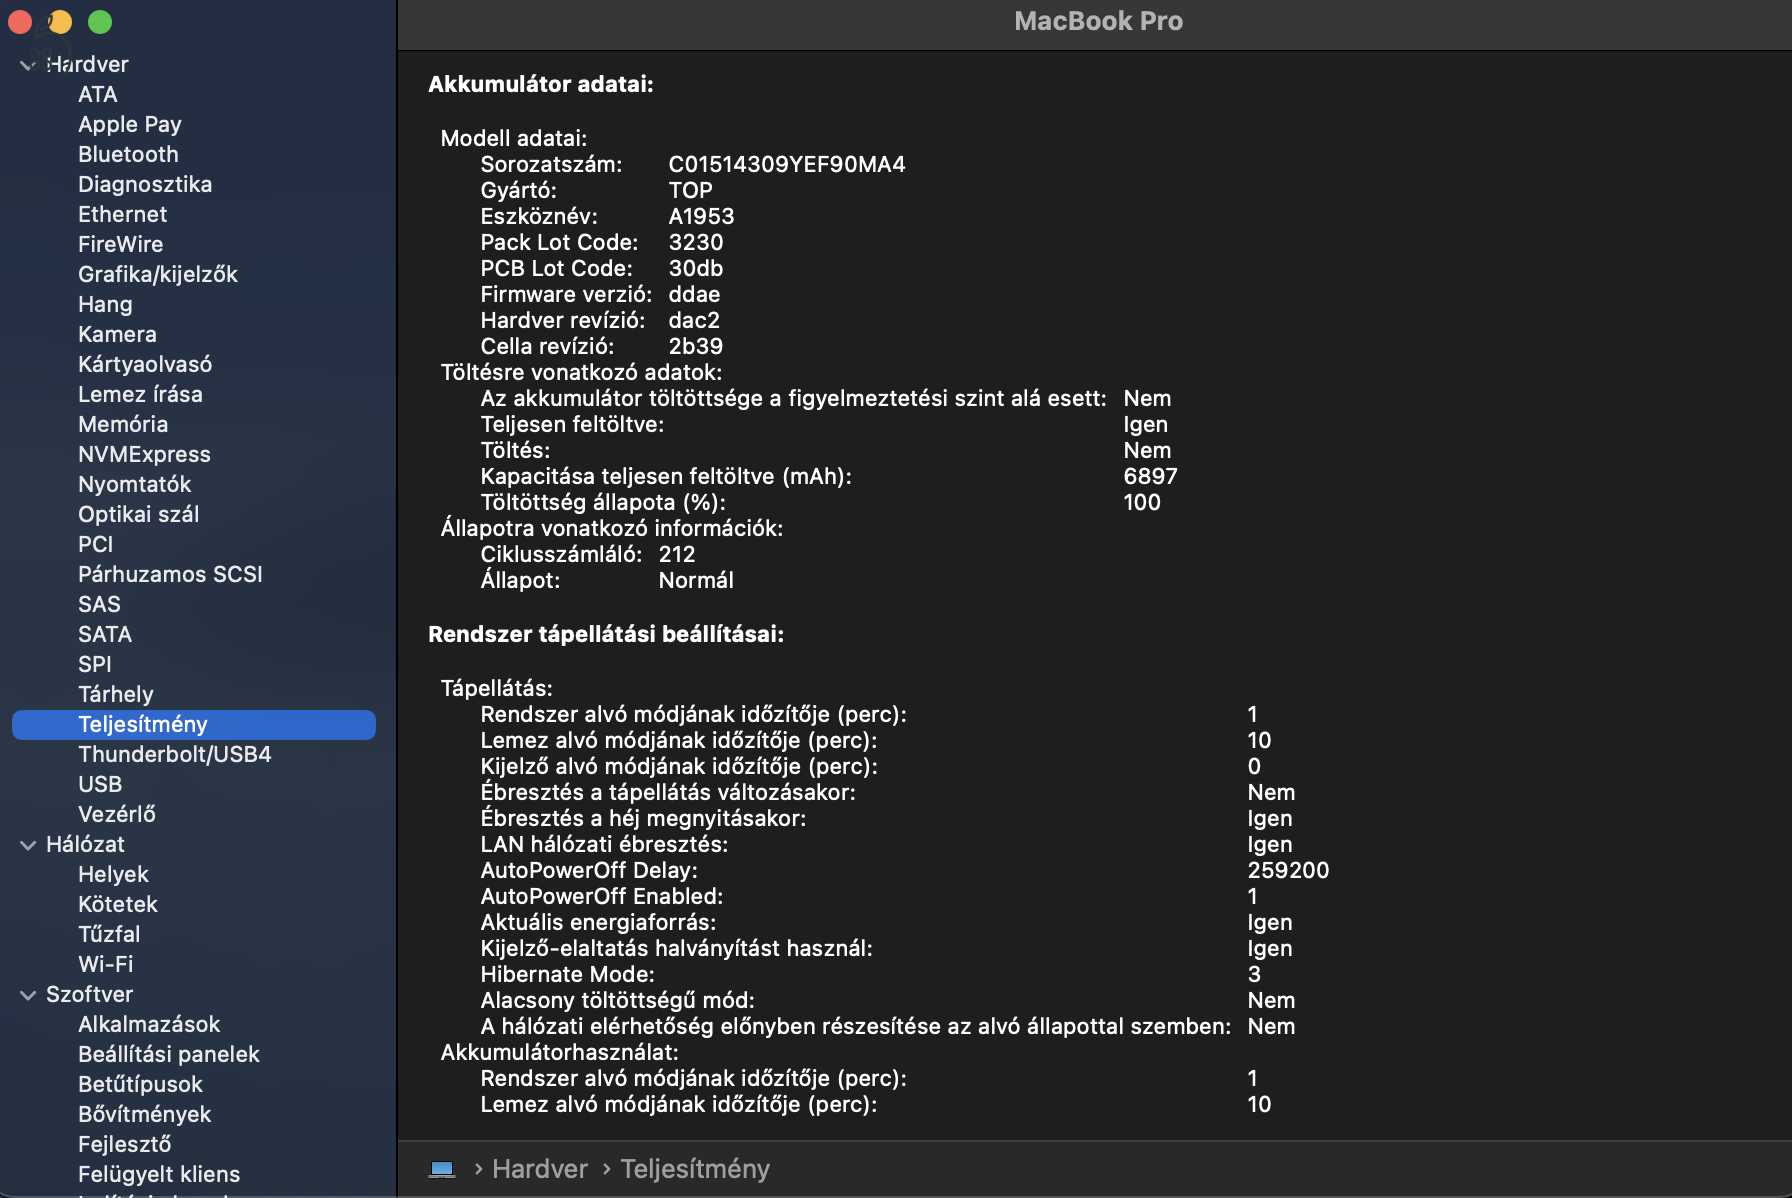Select the Szoftver category header
Screen dimensions: 1792x1198
click(89, 994)
